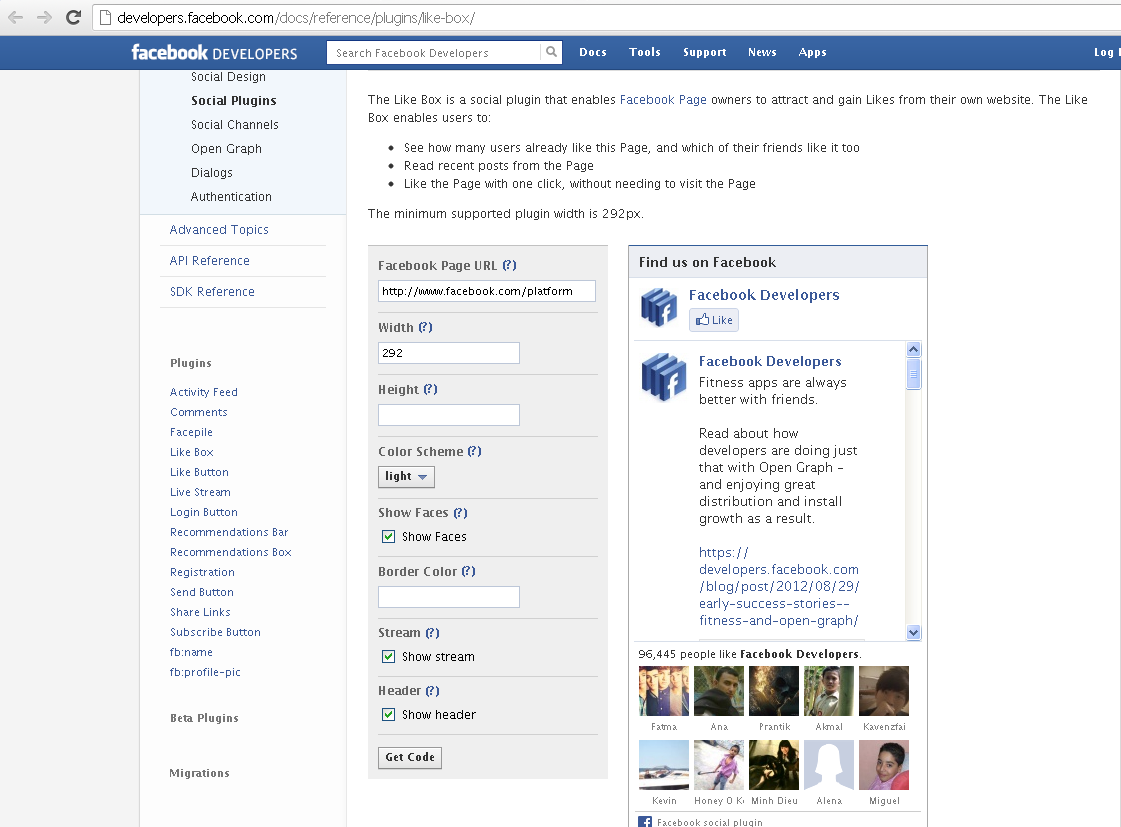Image resolution: width=1121 pixels, height=827 pixels.
Task: Click the Facebook Developers profile picture
Action: click(x=657, y=308)
